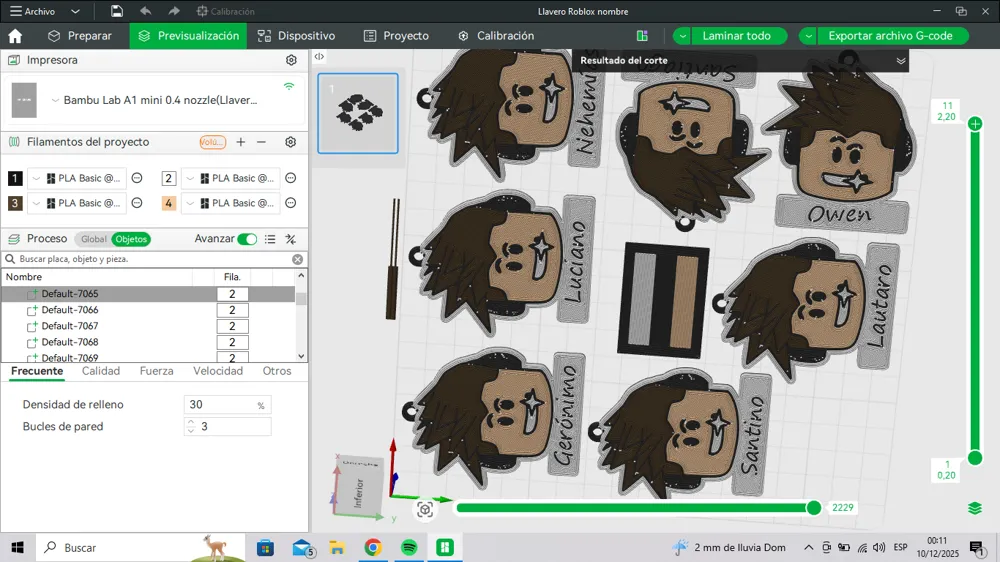Viewport: 1000px width, 562px height.
Task: Undo the last action with the arrow icon
Action: coord(145,11)
